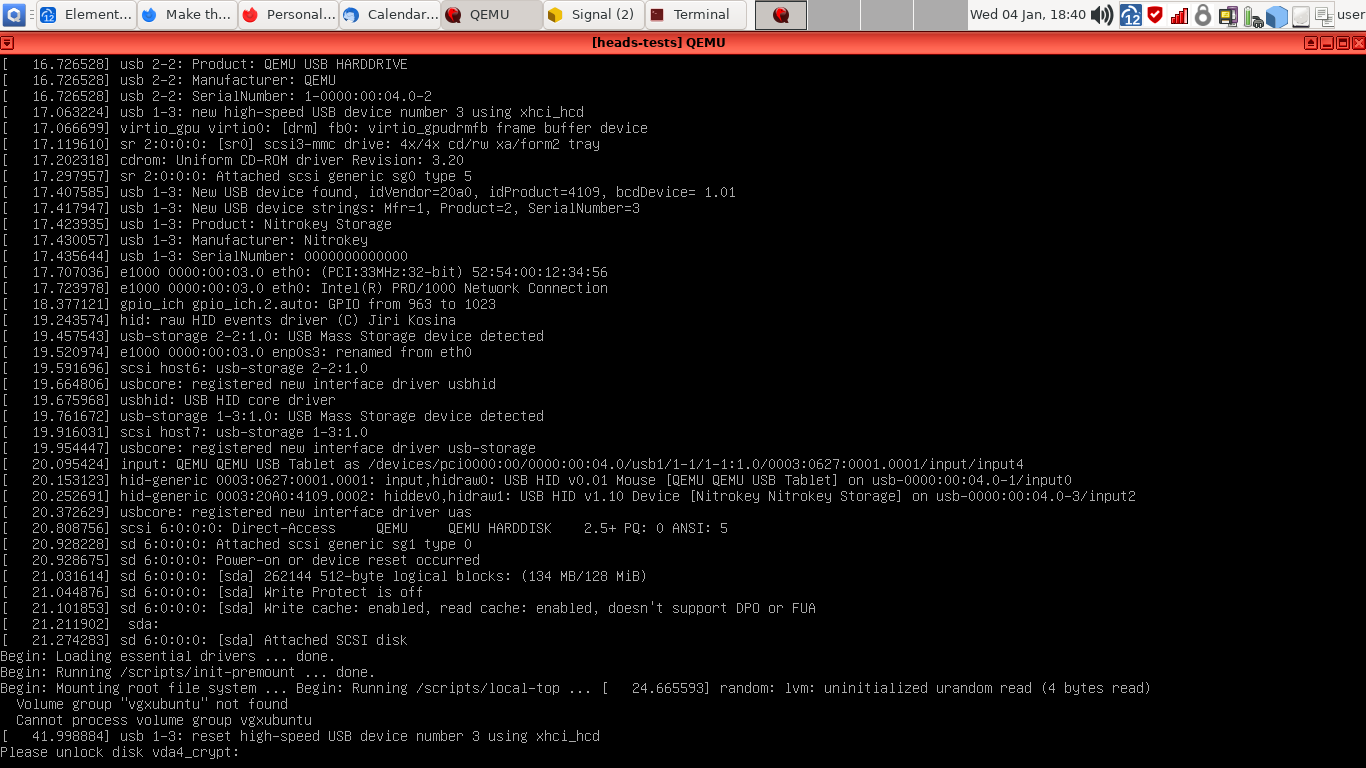Click the '[heads-tests] QEMU' title bar text
1366x768 pixels.
pyautogui.click(x=659, y=43)
